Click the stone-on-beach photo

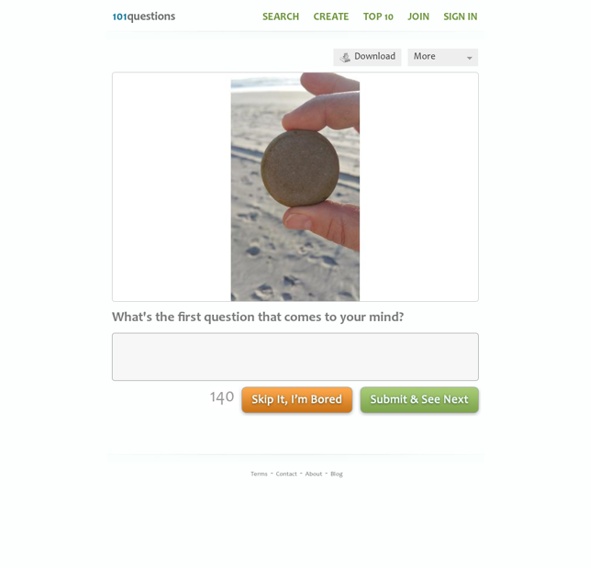click(295, 187)
